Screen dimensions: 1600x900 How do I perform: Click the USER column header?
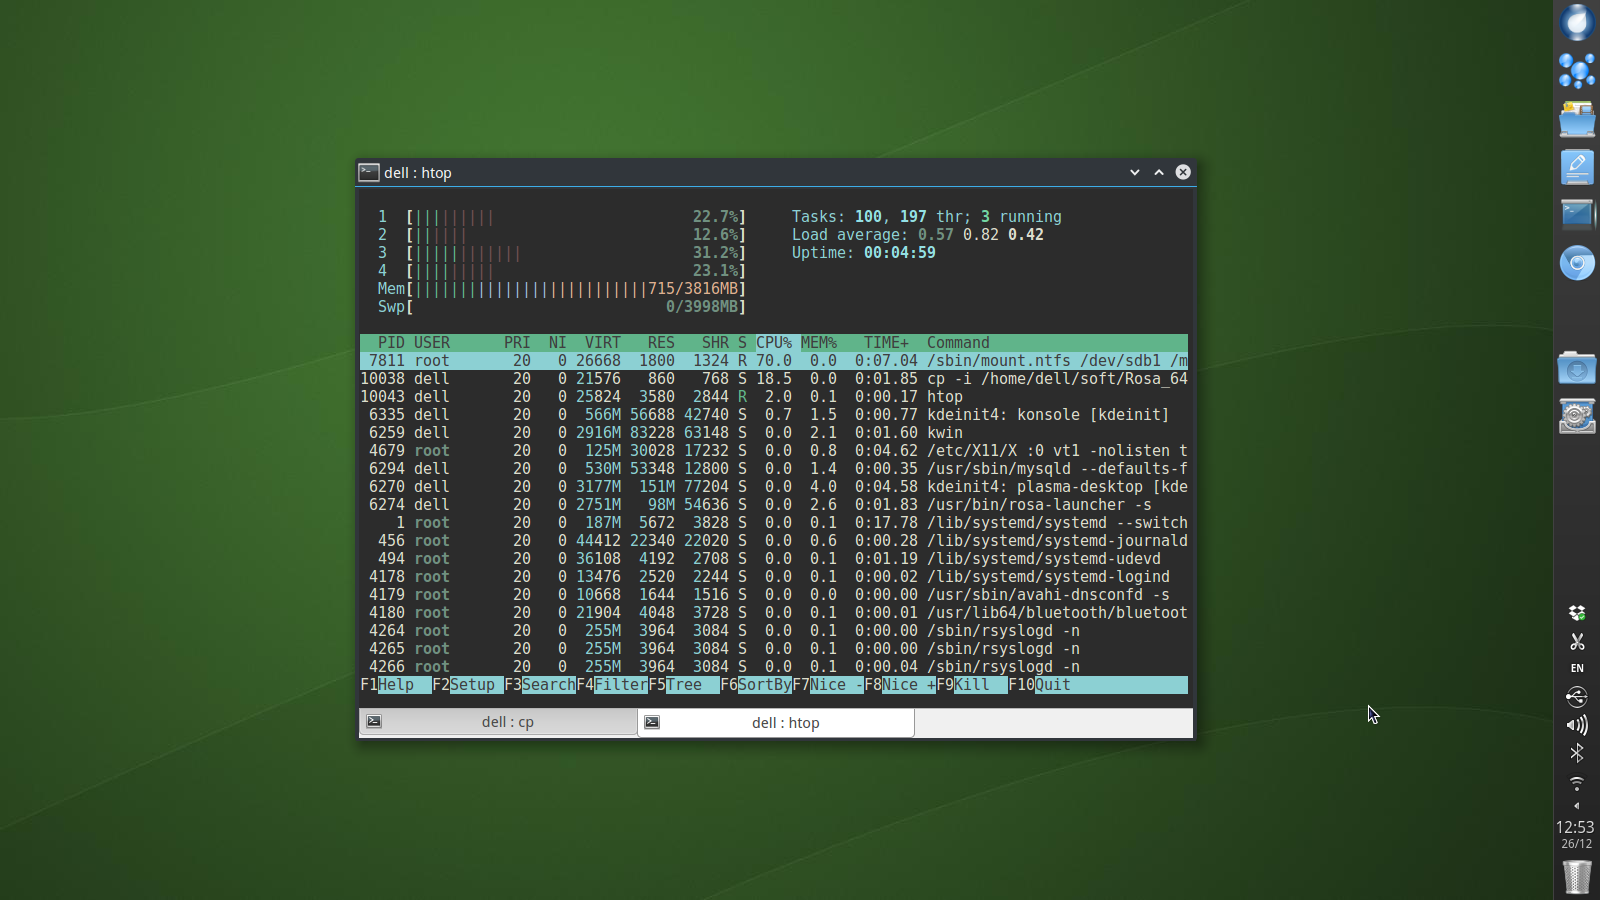[432, 343]
